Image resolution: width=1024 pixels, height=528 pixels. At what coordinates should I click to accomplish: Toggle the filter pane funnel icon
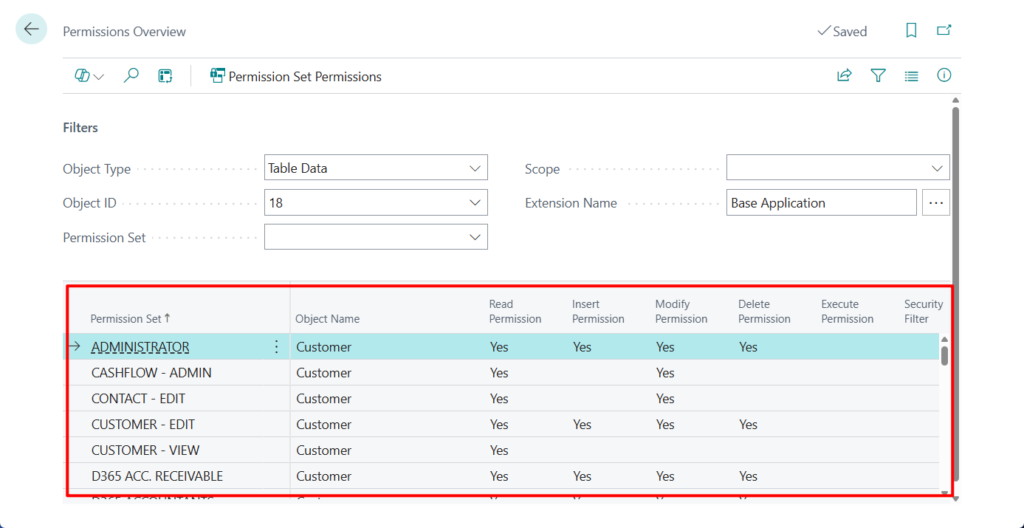[x=878, y=76]
